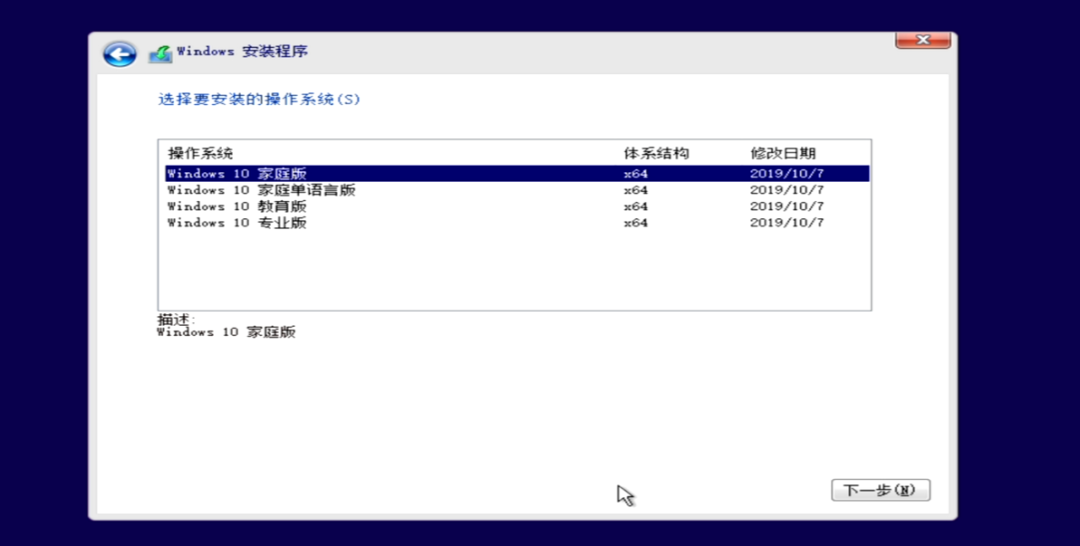Click the Windows 安装程序 title text
The width and height of the screenshot is (1080, 546).
(x=242, y=52)
